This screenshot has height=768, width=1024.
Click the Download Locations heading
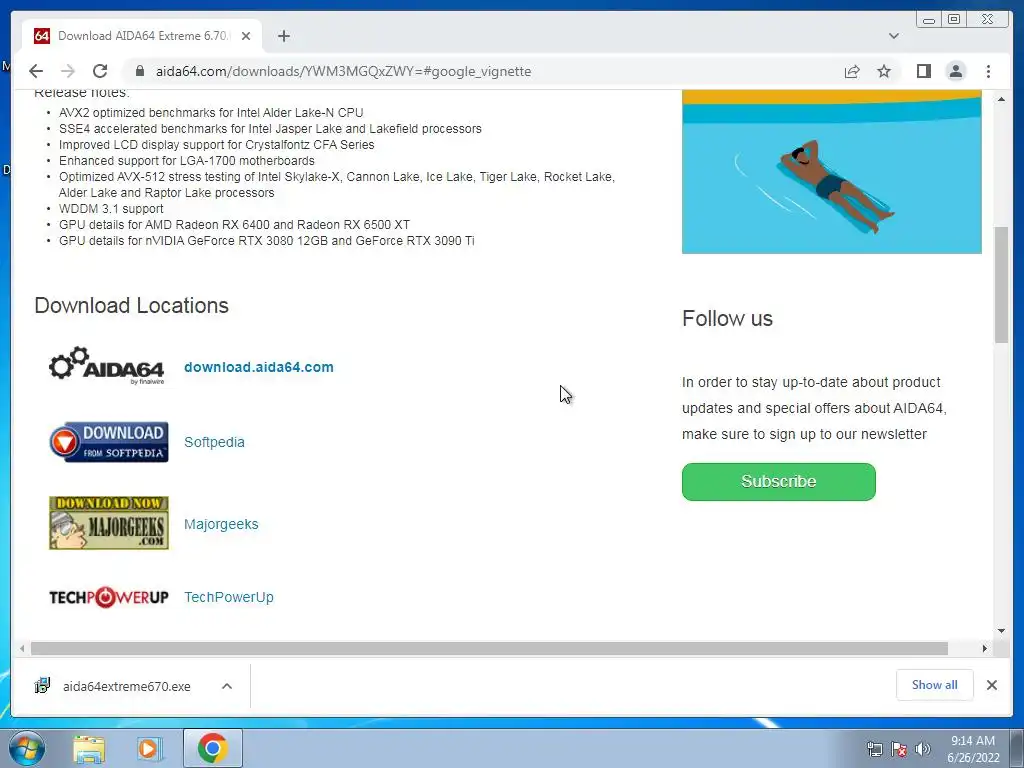coord(131,306)
